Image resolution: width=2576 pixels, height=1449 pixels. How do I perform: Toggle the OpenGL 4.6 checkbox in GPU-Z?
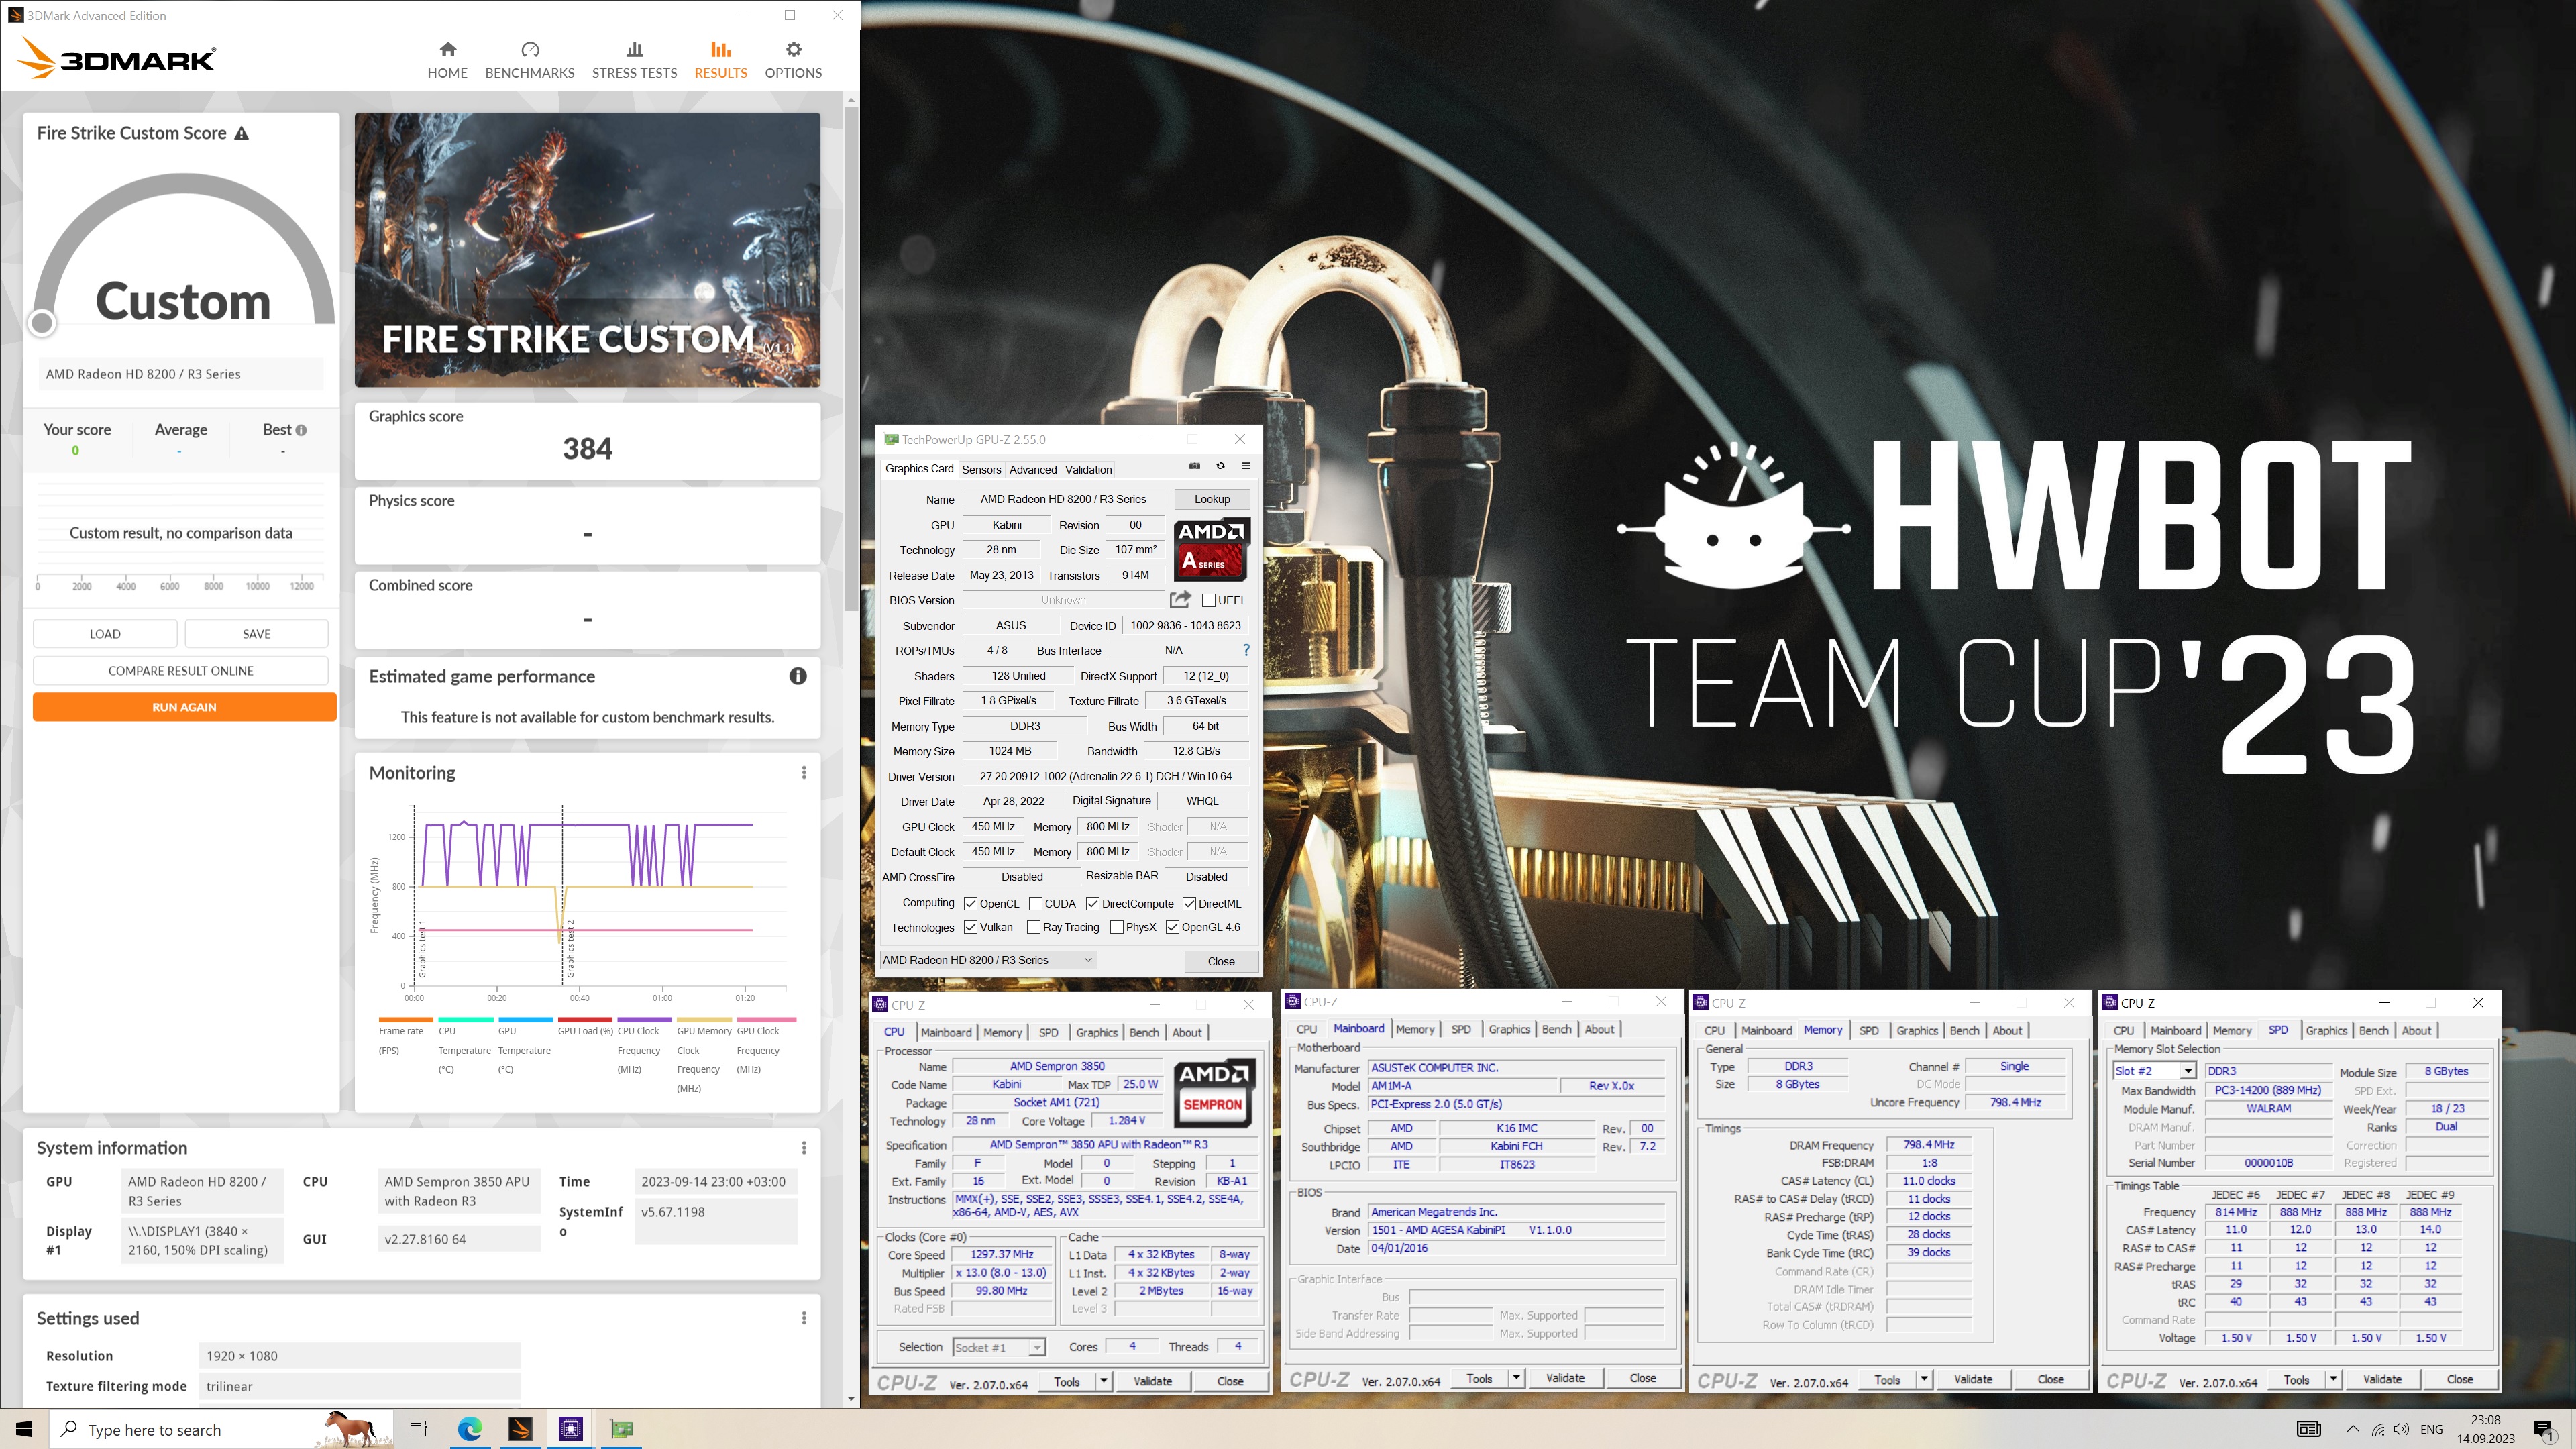(x=1172, y=927)
